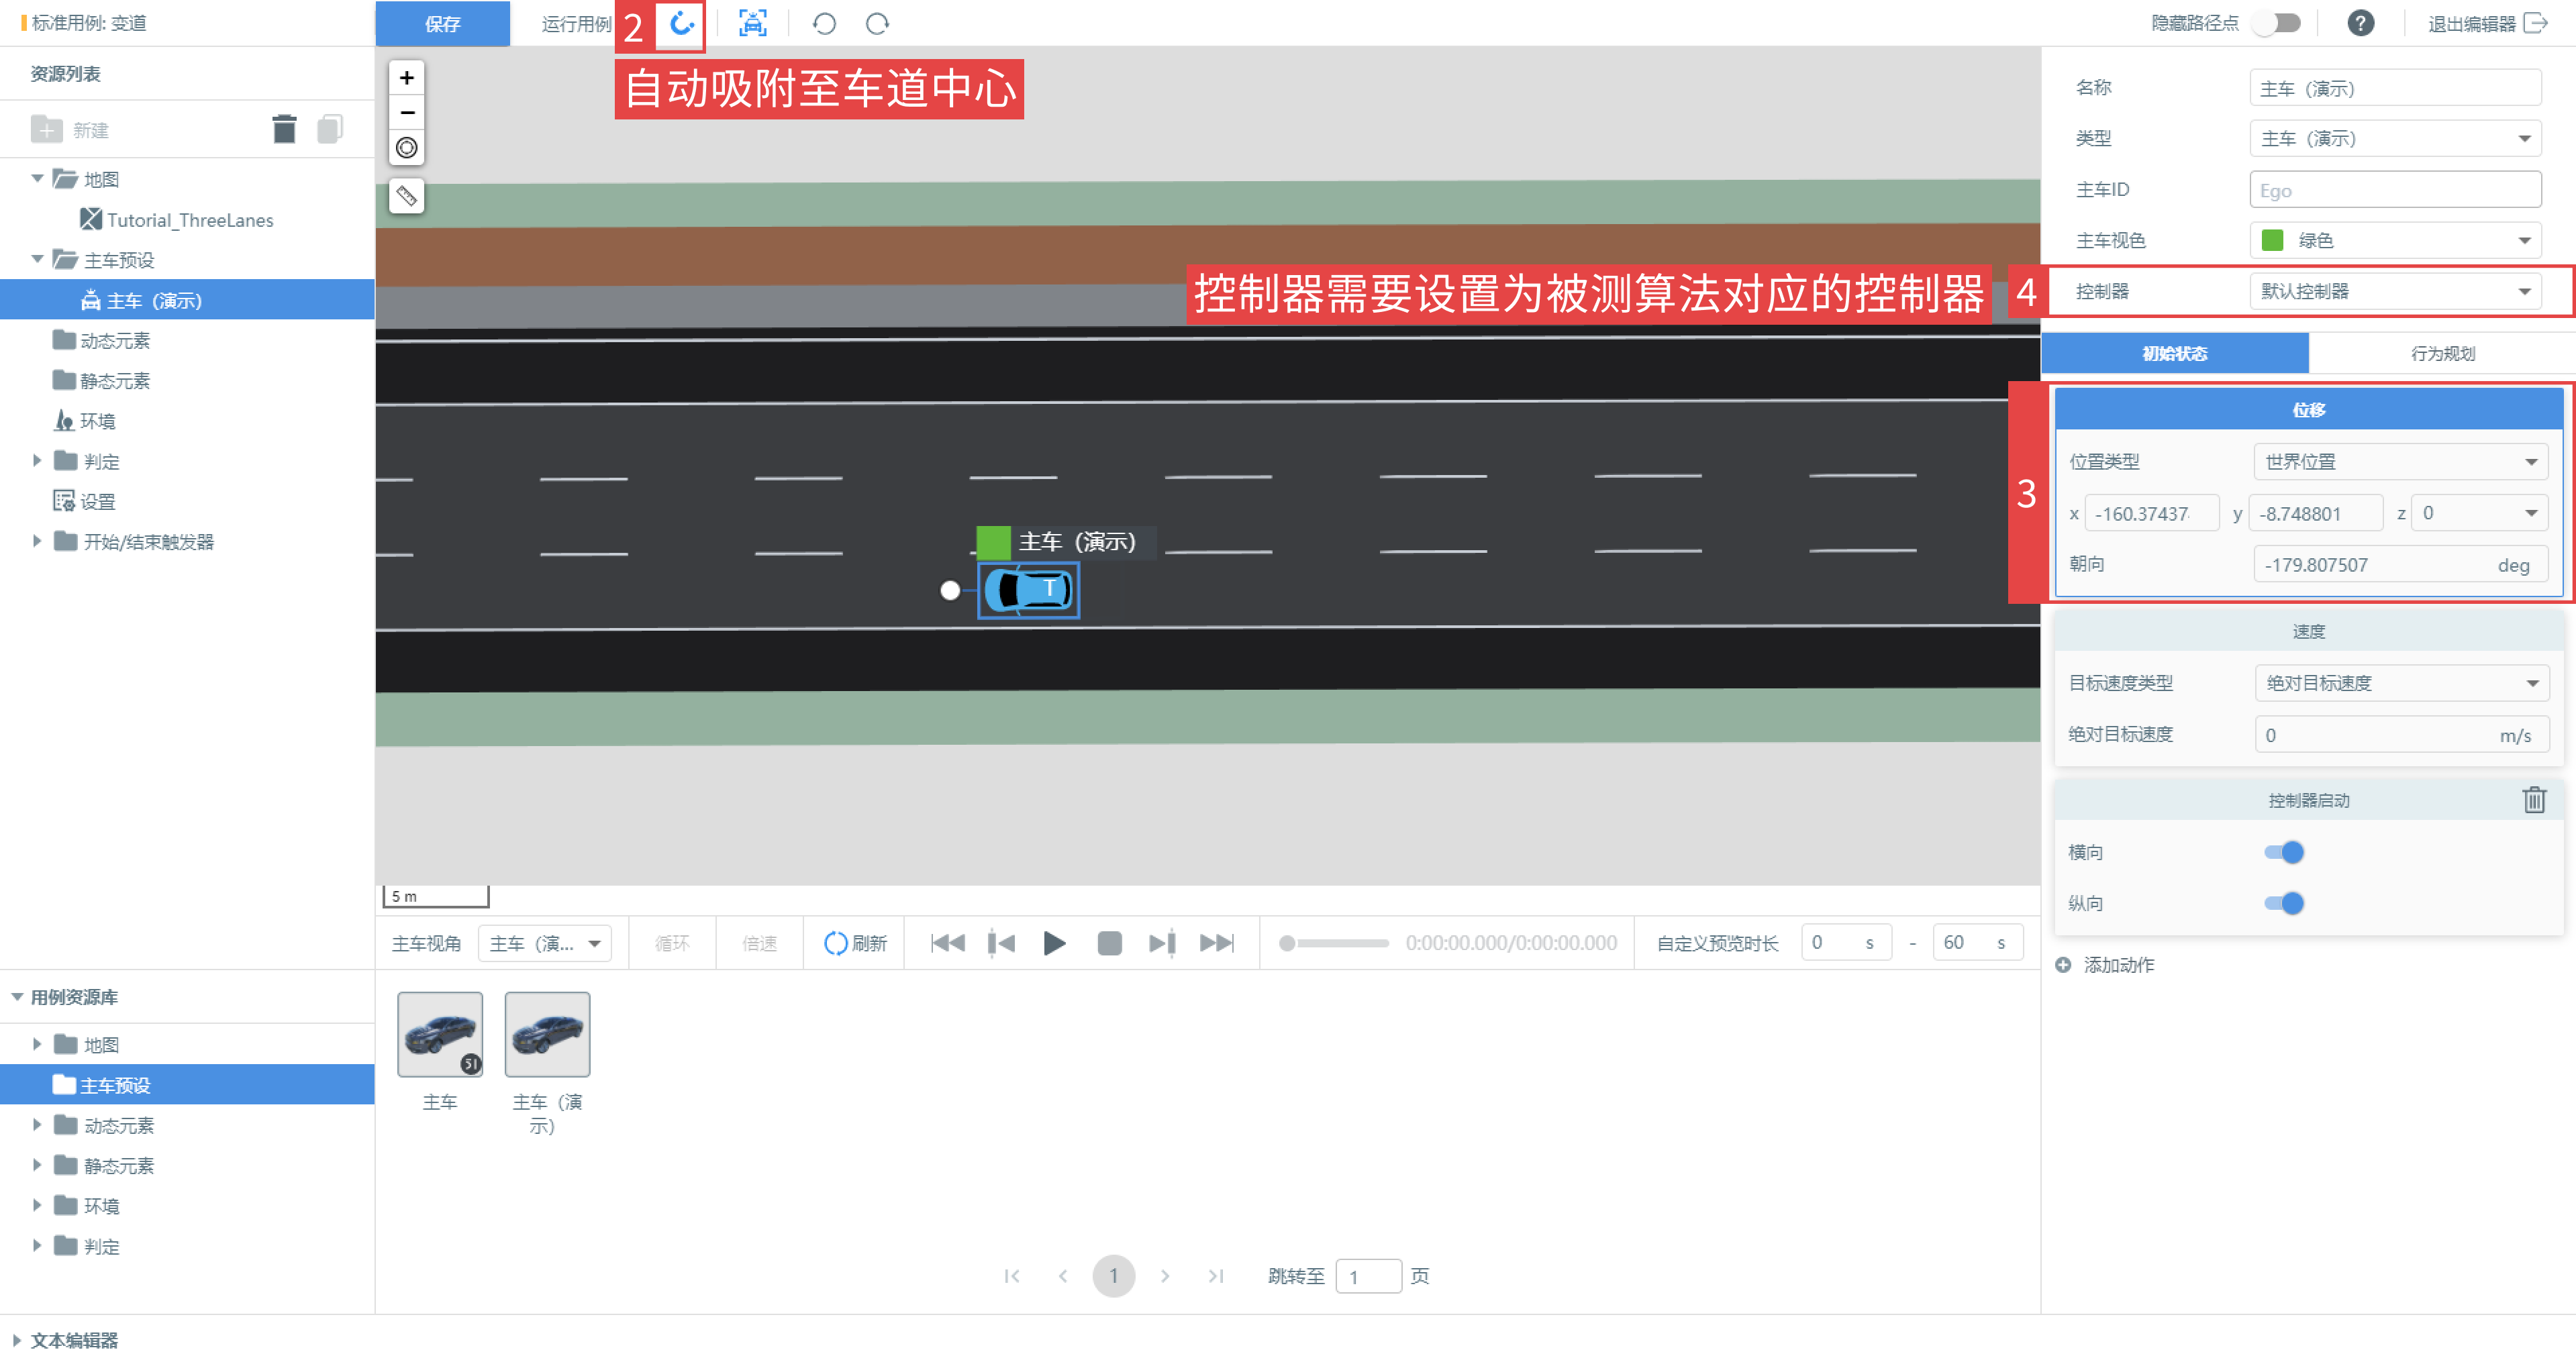Open the 环境 item in resource list
The image size is (2576, 1358).
(x=85, y=421)
